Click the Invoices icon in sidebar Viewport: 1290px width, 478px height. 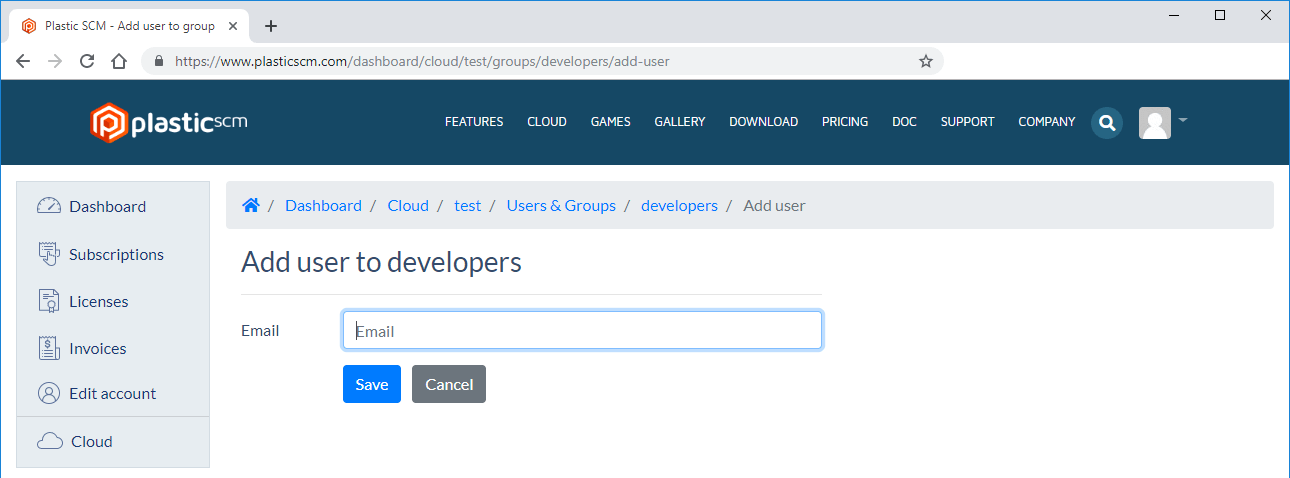coord(49,348)
